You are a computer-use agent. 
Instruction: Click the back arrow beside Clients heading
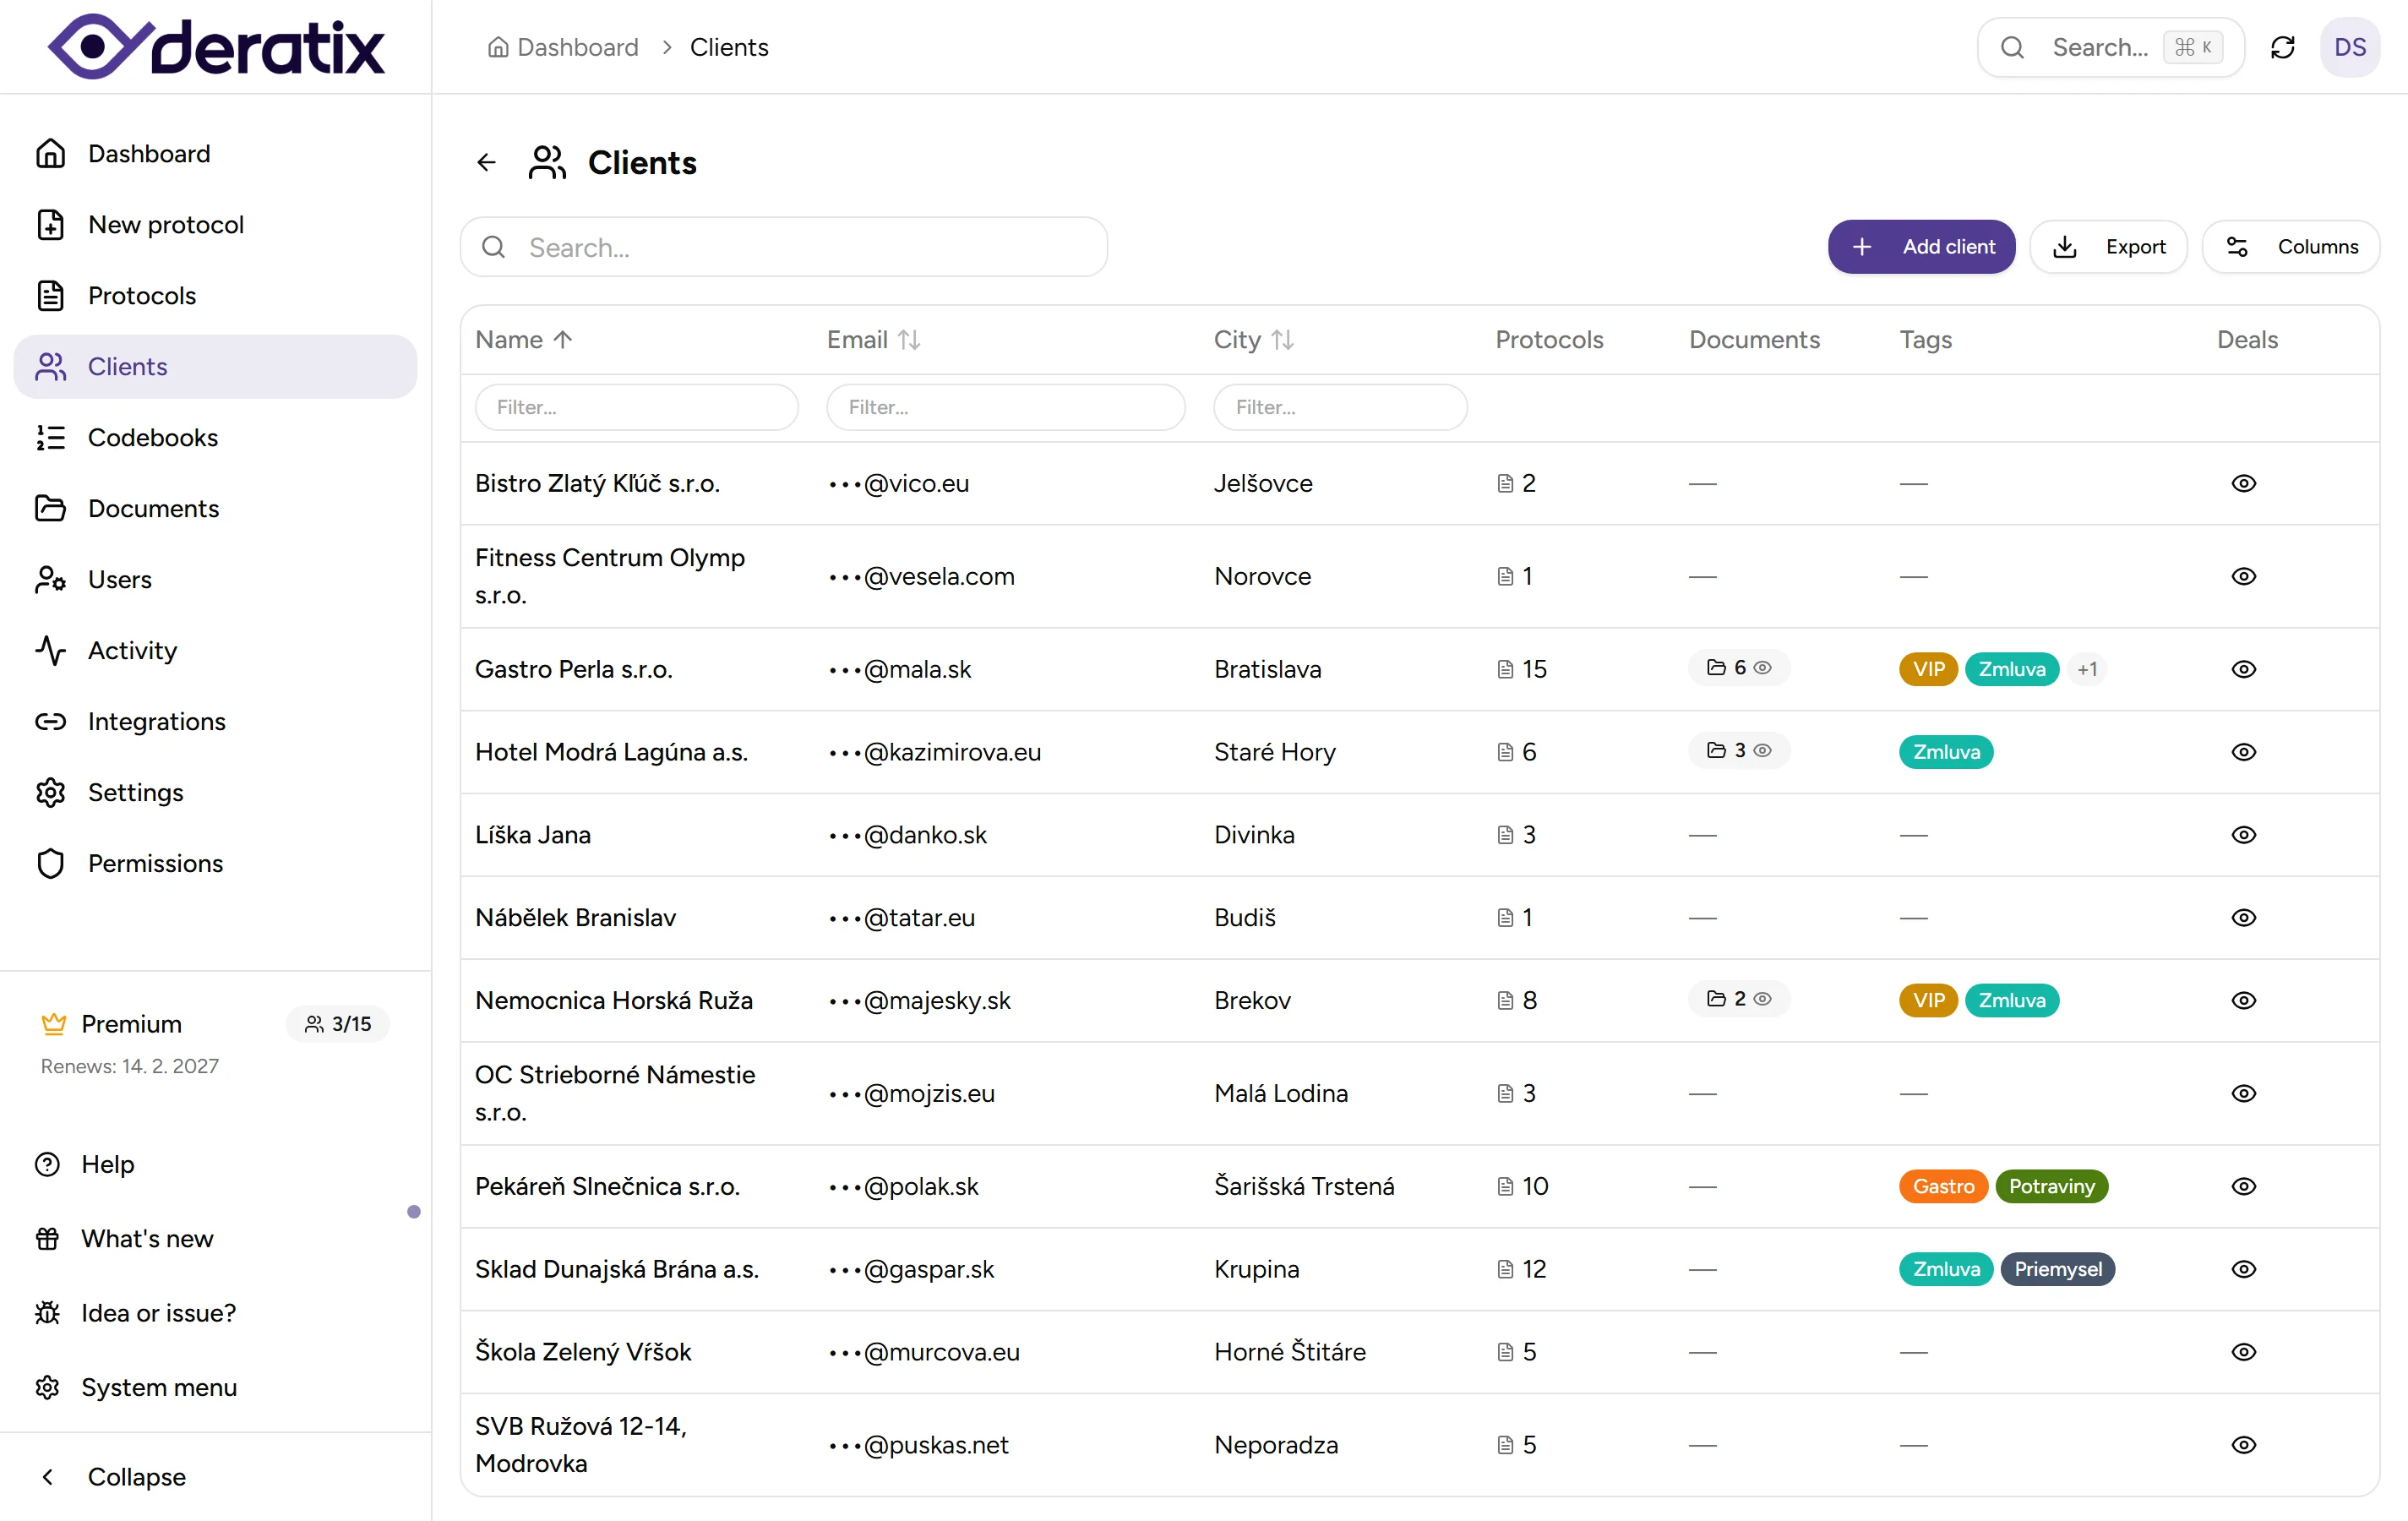point(486,162)
